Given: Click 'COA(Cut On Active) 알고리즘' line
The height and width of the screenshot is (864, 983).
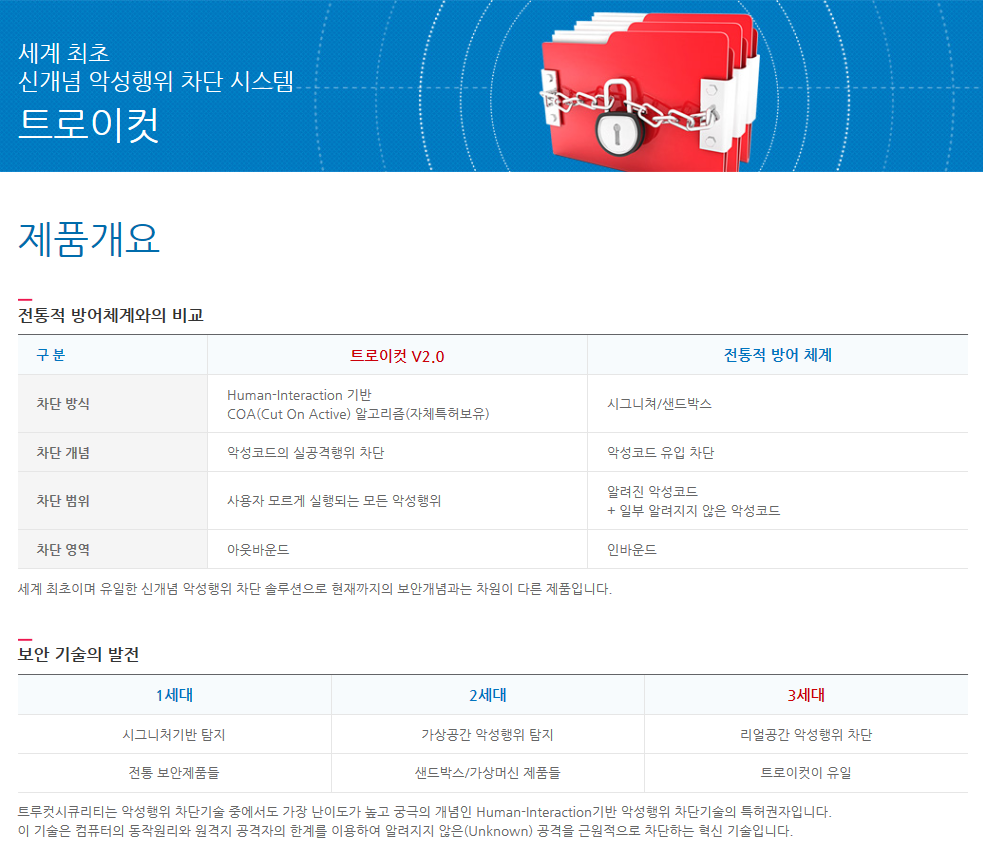Looking at the screenshot, I should [358, 414].
